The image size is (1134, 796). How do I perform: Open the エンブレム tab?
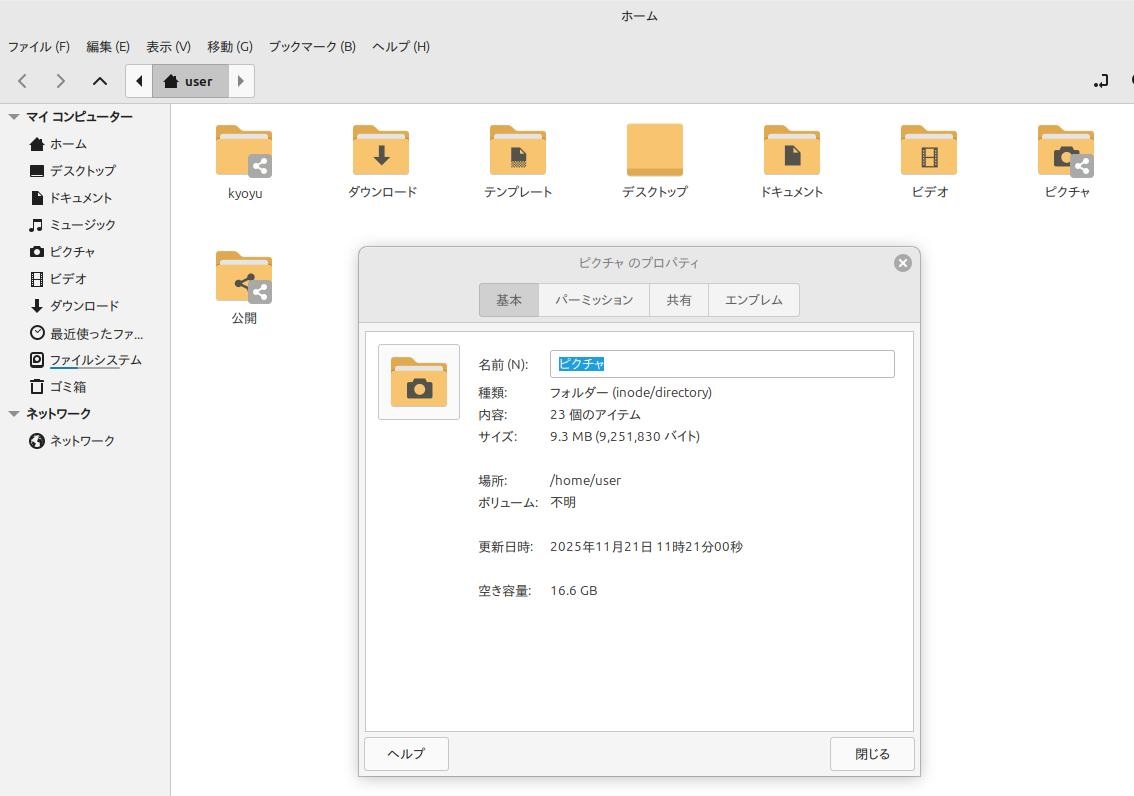(753, 300)
